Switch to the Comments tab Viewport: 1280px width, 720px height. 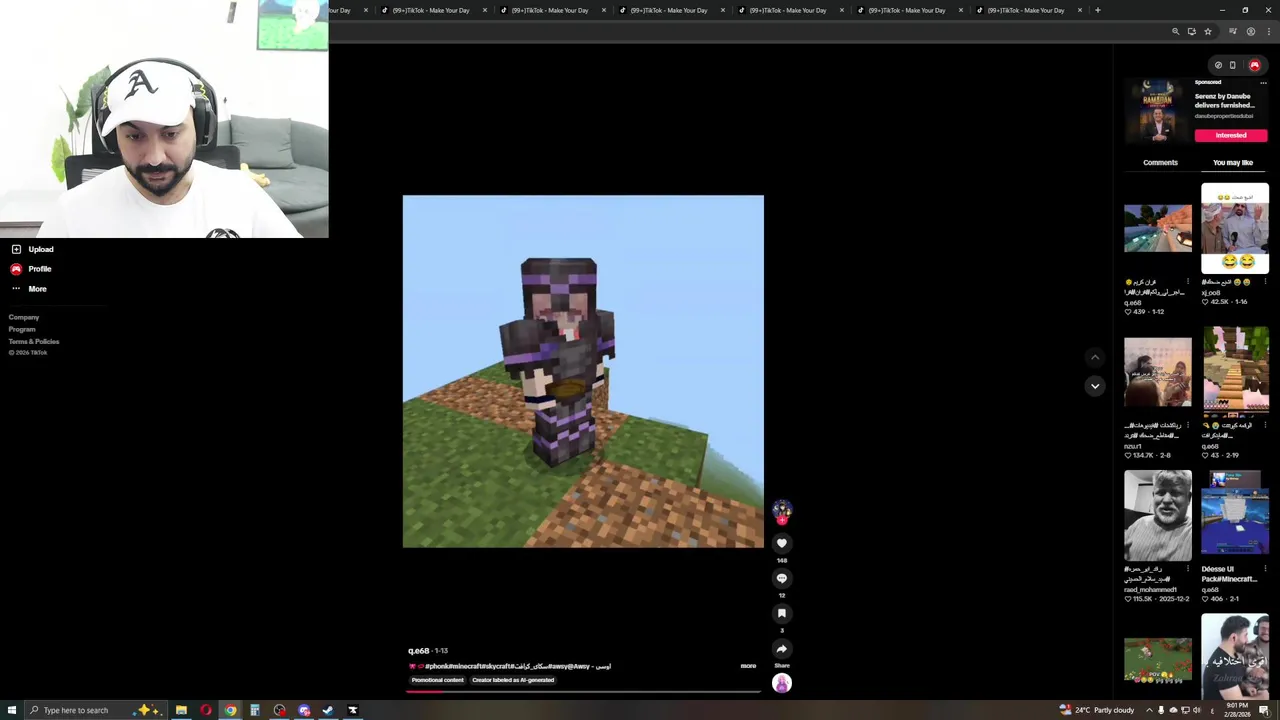click(x=1160, y=162)
